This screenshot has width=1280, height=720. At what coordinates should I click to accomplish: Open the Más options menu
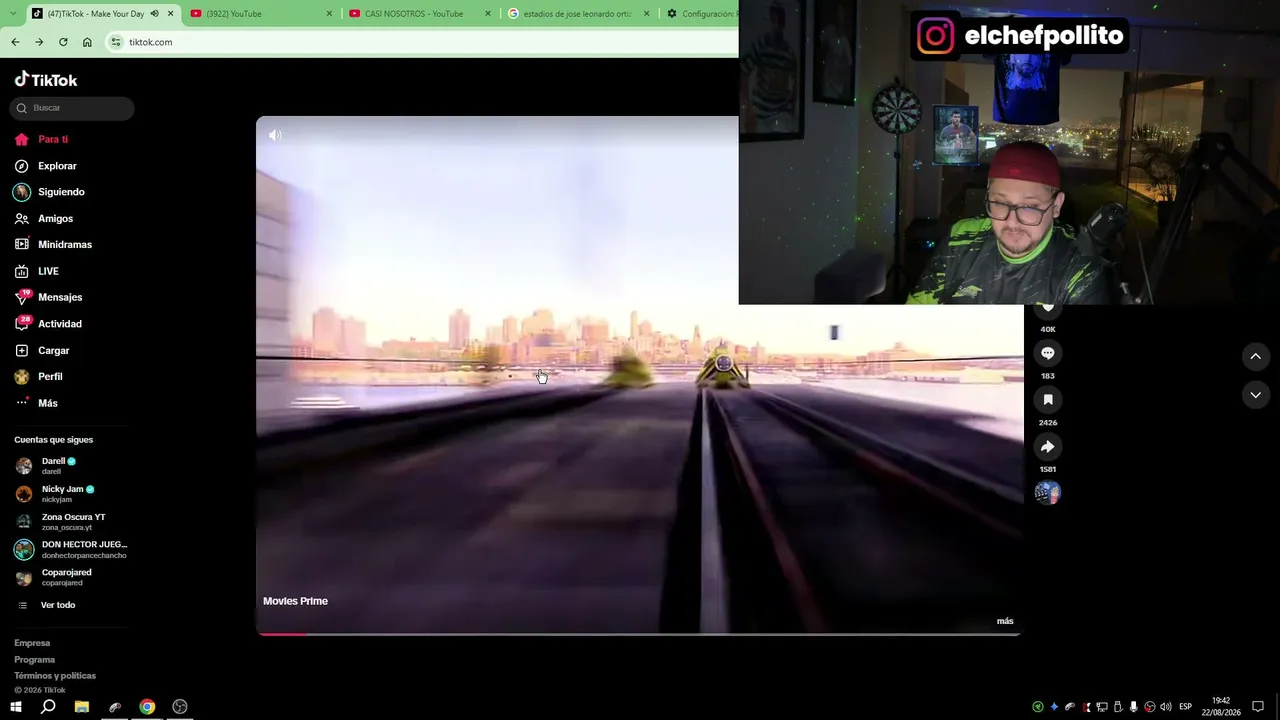(37, 403)
